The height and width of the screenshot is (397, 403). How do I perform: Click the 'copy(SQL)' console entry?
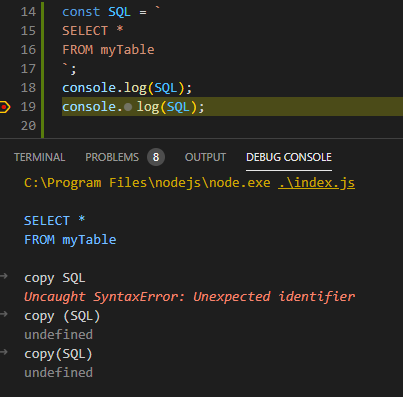(58, 354)
